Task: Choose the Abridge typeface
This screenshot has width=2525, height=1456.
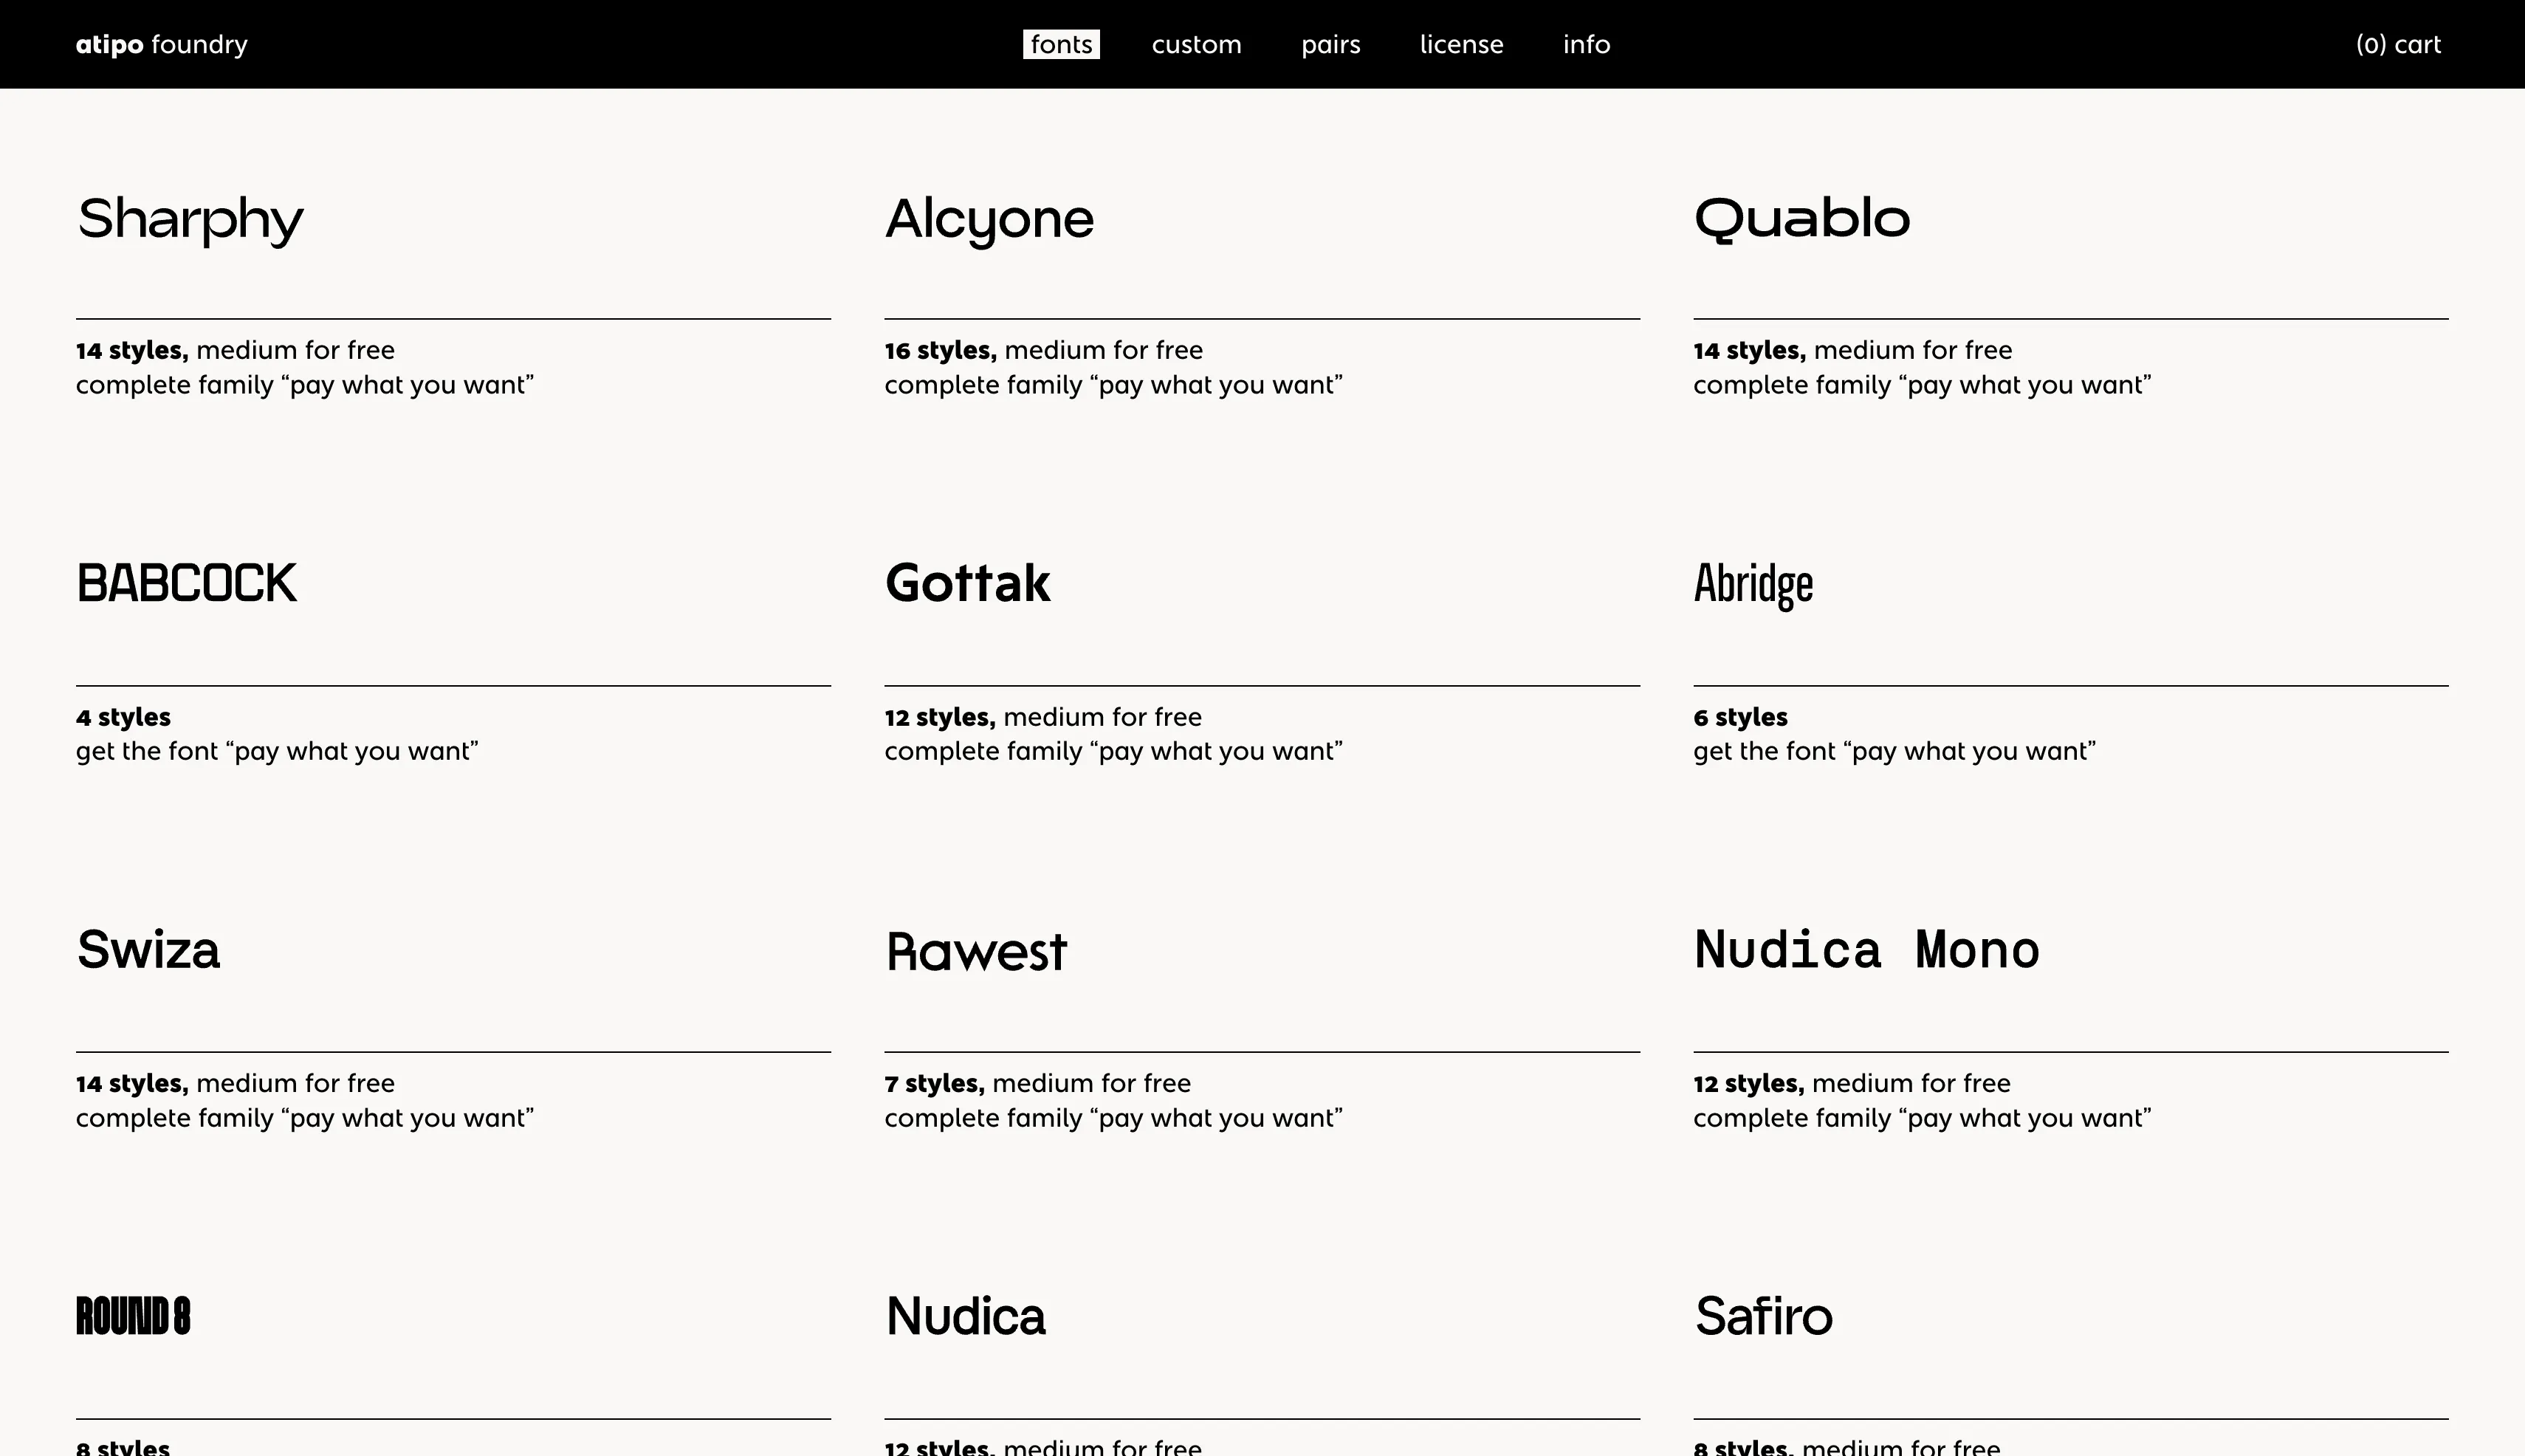Action: pyautogui.click(x=1752, y=584)
